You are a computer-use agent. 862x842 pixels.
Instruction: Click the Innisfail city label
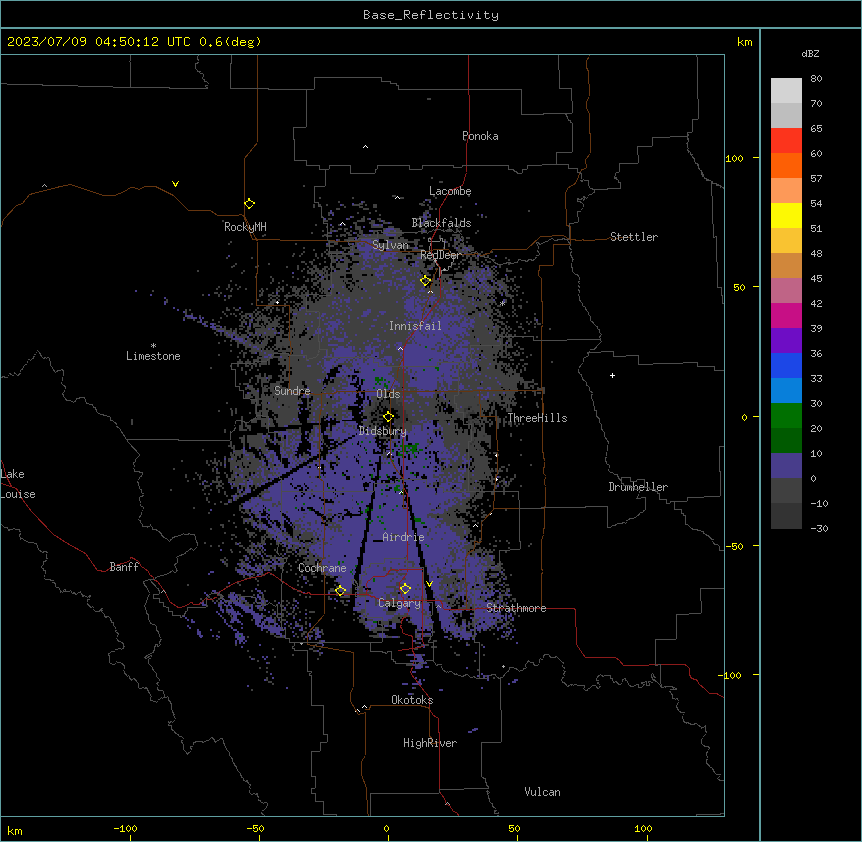pyautogui.click(x=415, y=326)
